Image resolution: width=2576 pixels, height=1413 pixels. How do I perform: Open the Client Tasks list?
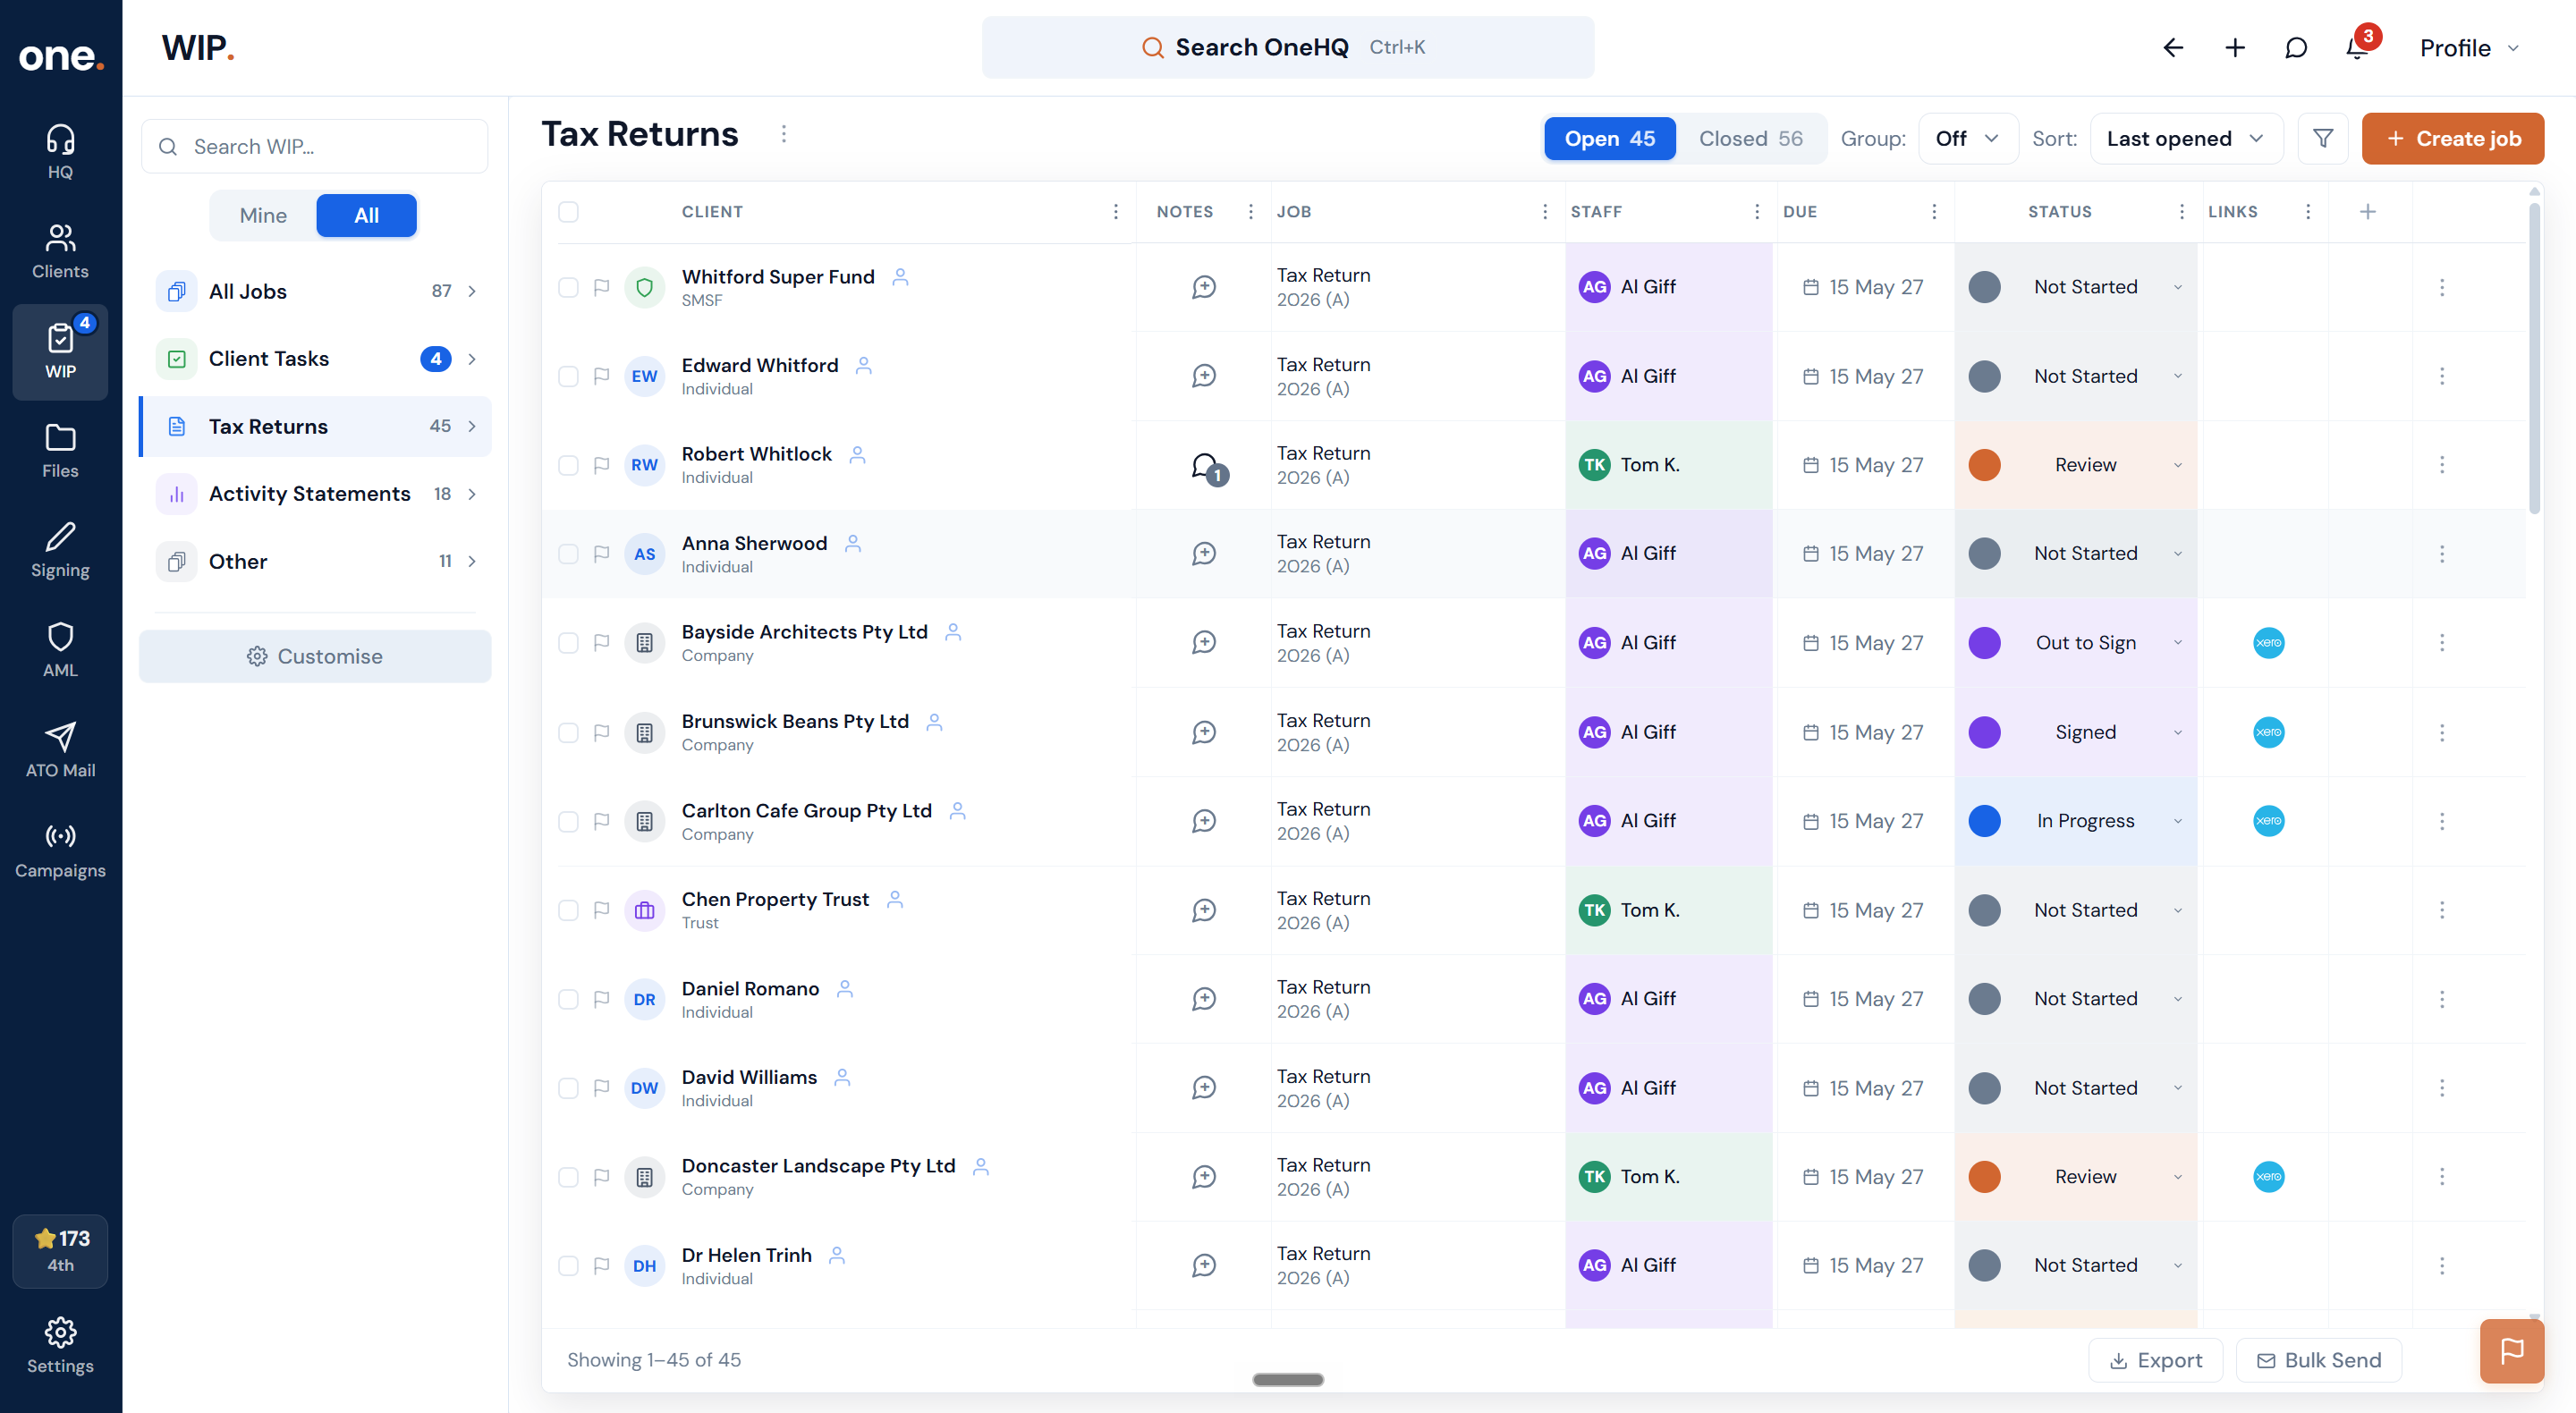click(x=315, y=358)
